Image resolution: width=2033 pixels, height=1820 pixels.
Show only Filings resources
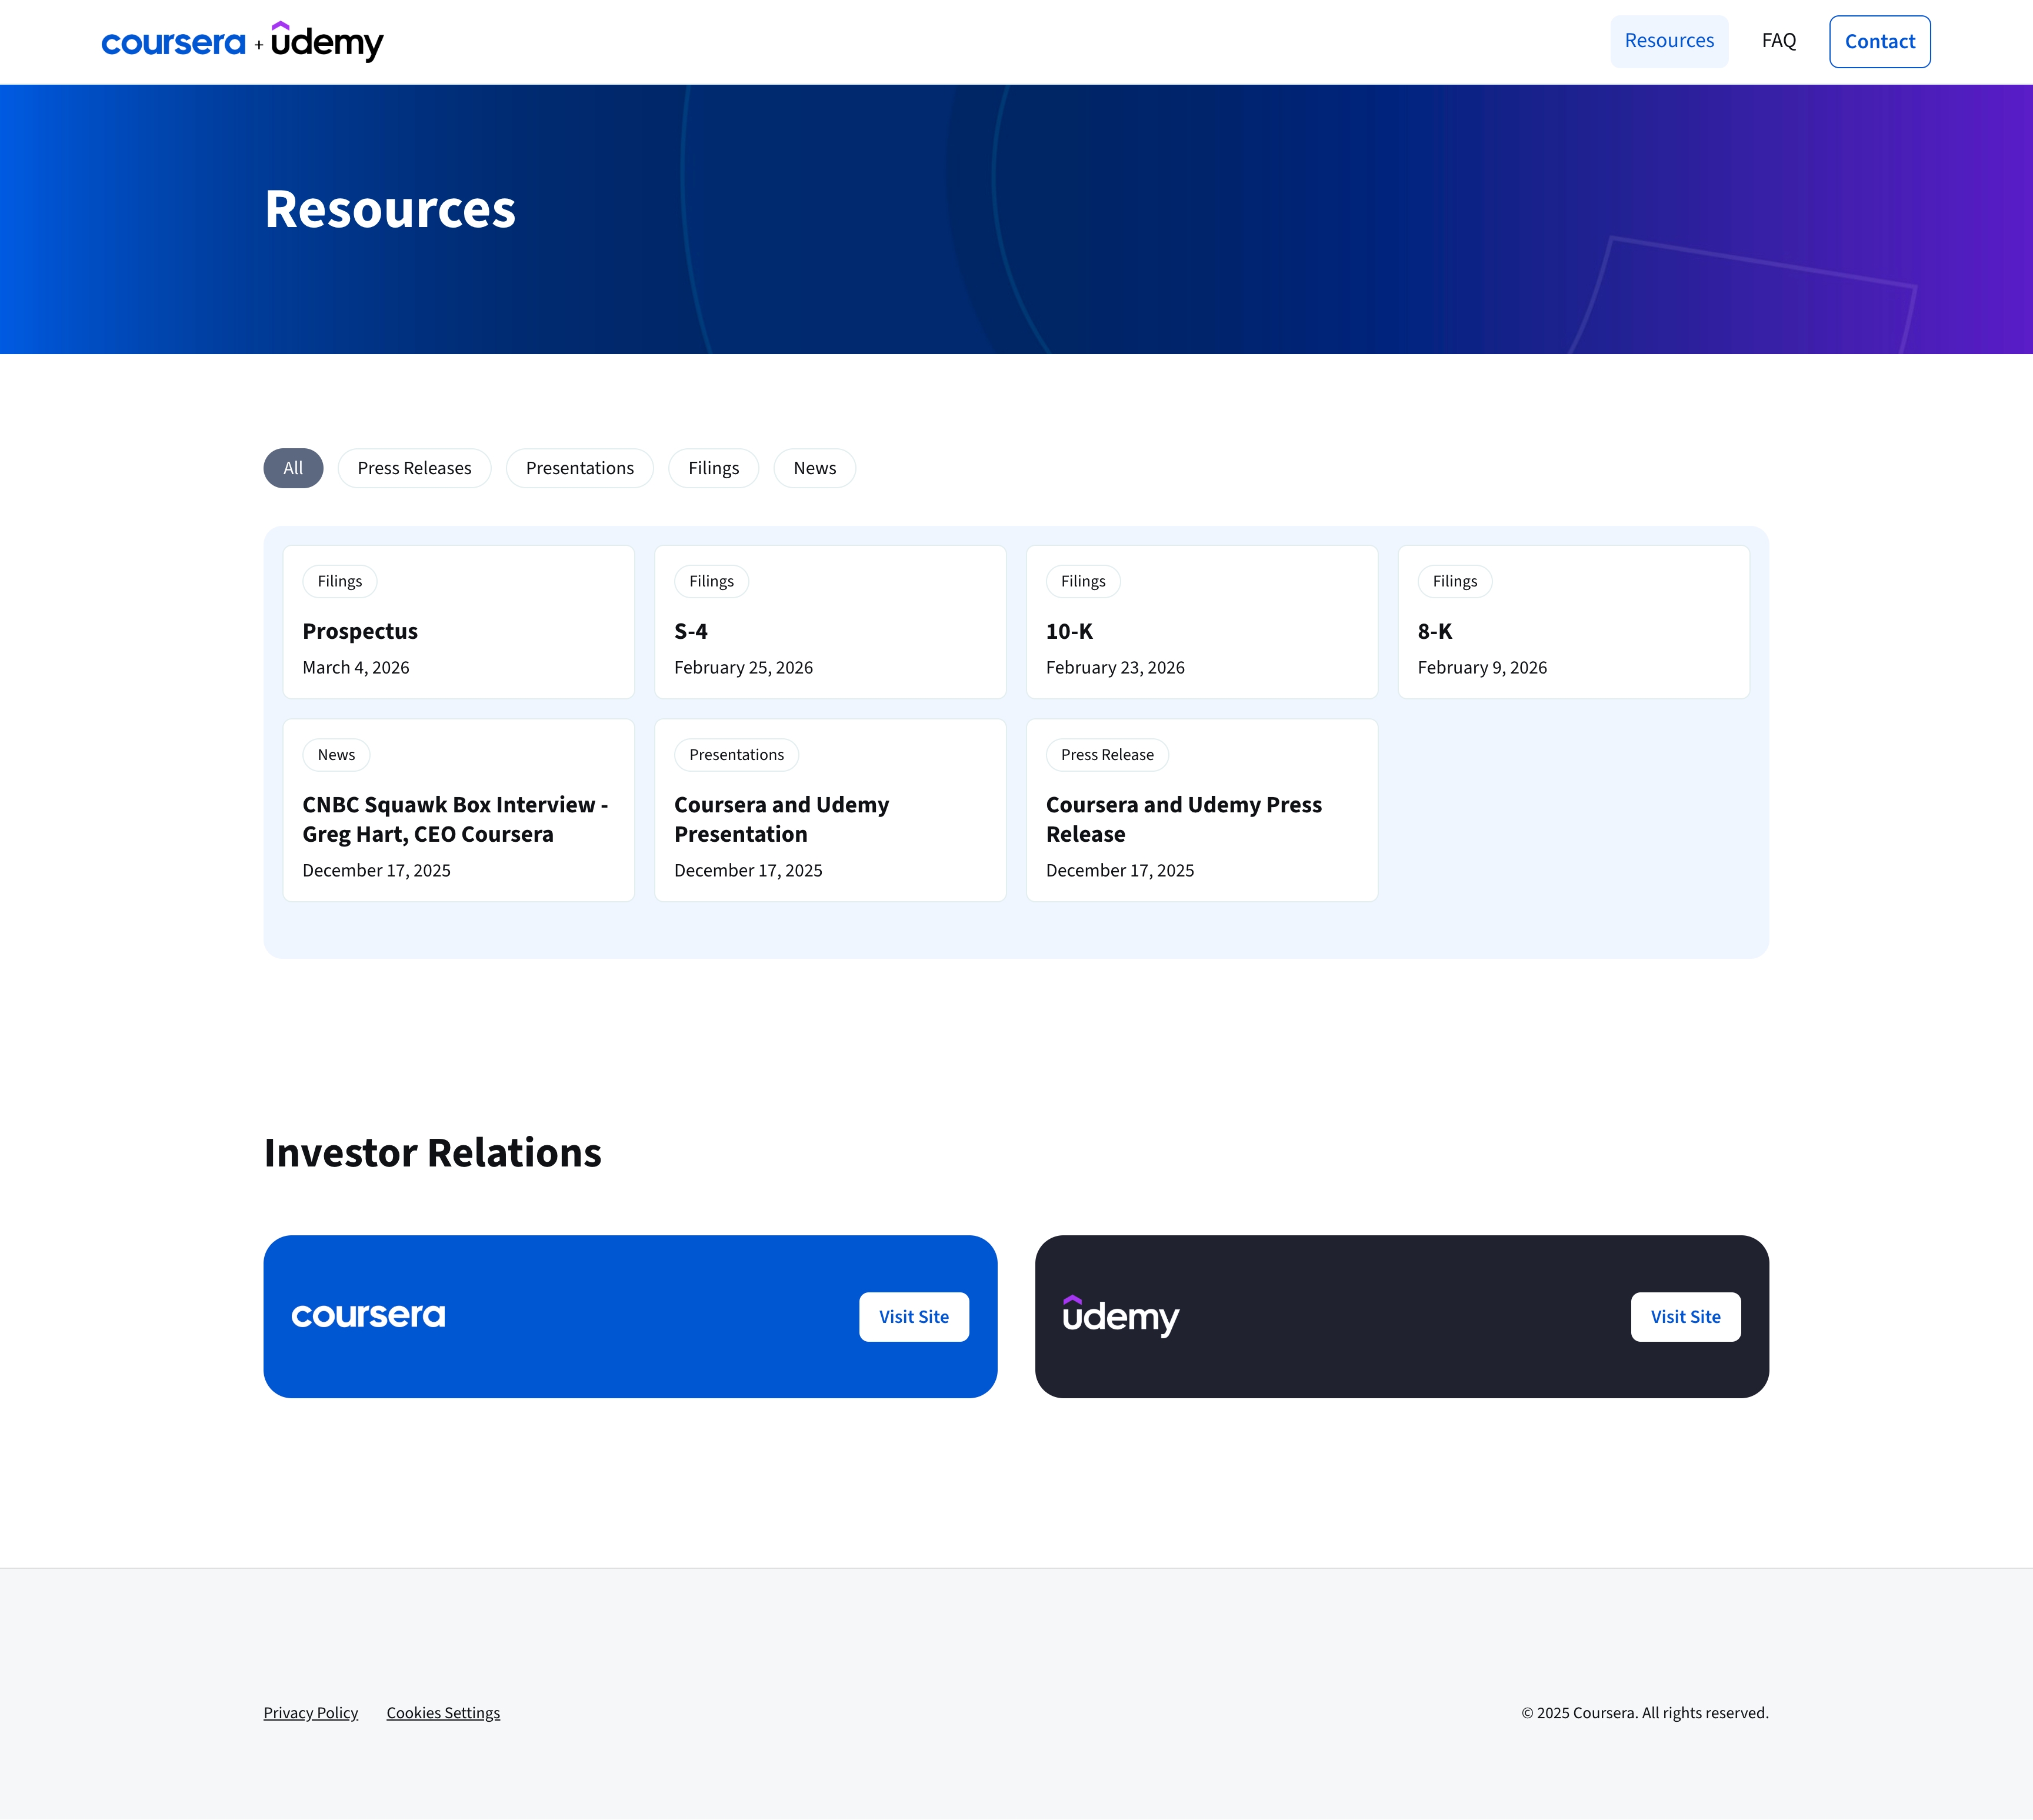coord(713,468)
